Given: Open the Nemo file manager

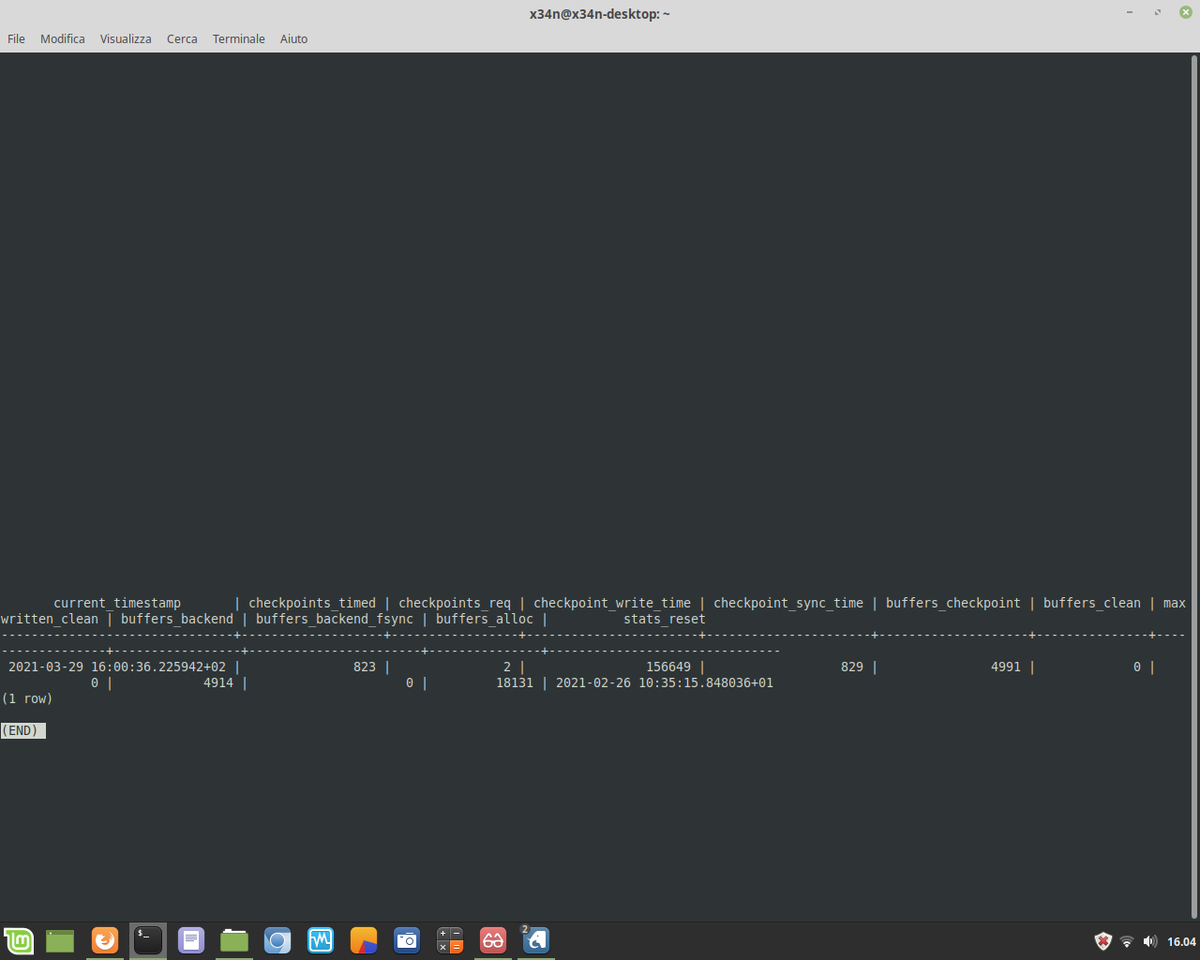Looking at the screenshot, I should 234,941.
